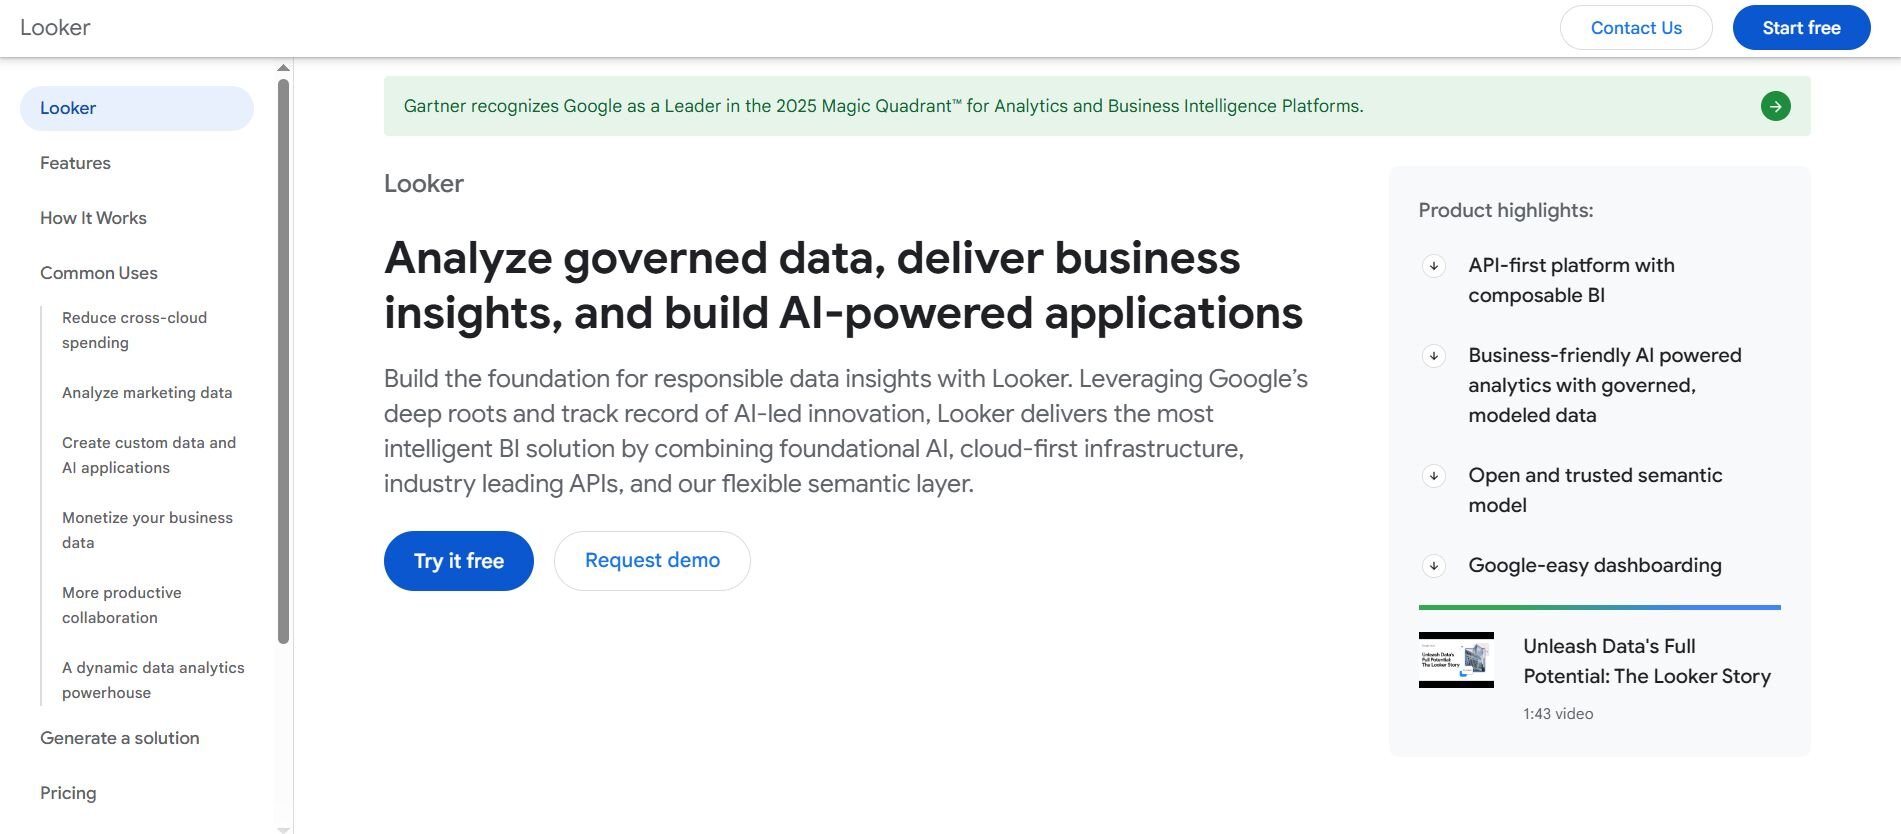
Task: Navigate to Pricing in sidebar
Action: tap(68, 793)
